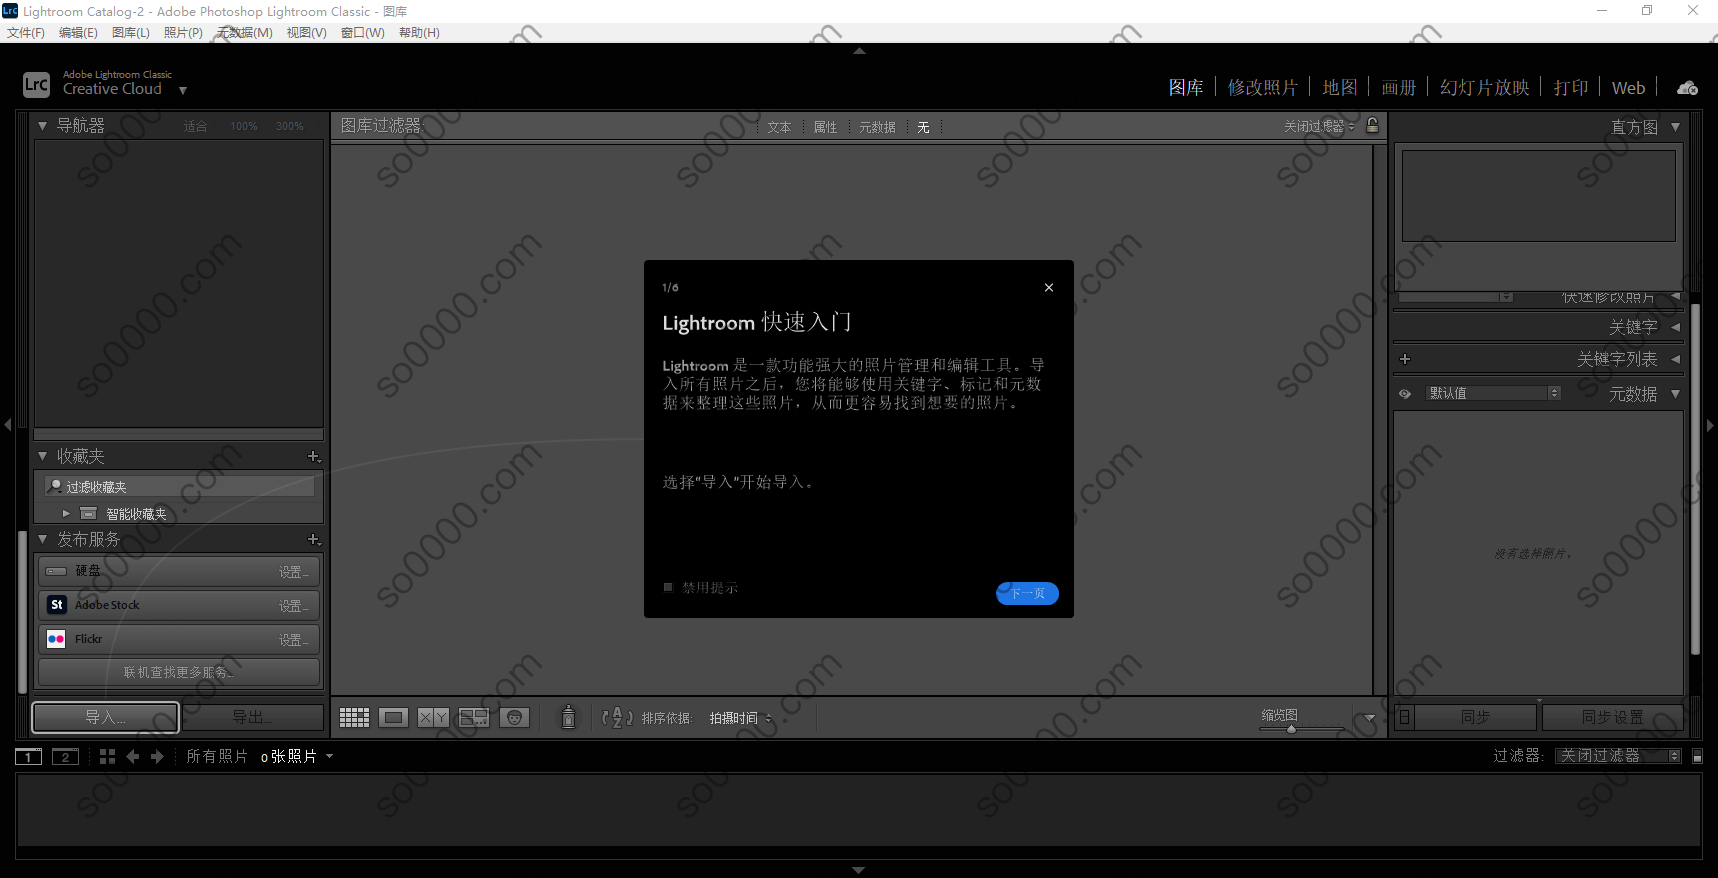Collapse the 导航器 panel
Image resolution: width=1718 pixels, height=878 pixels.
coord(42,126)
